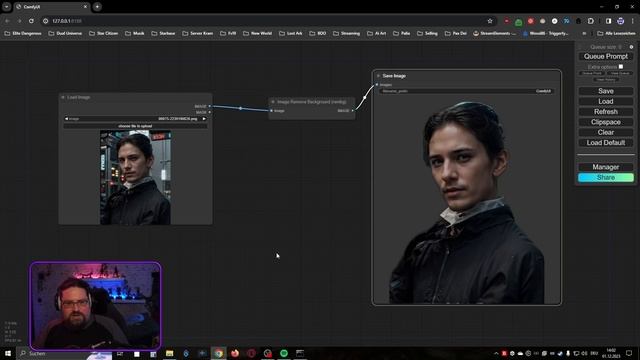Edit the filename_prefix field in Save Image
This screenshot has width=640, height=360.
466,91
